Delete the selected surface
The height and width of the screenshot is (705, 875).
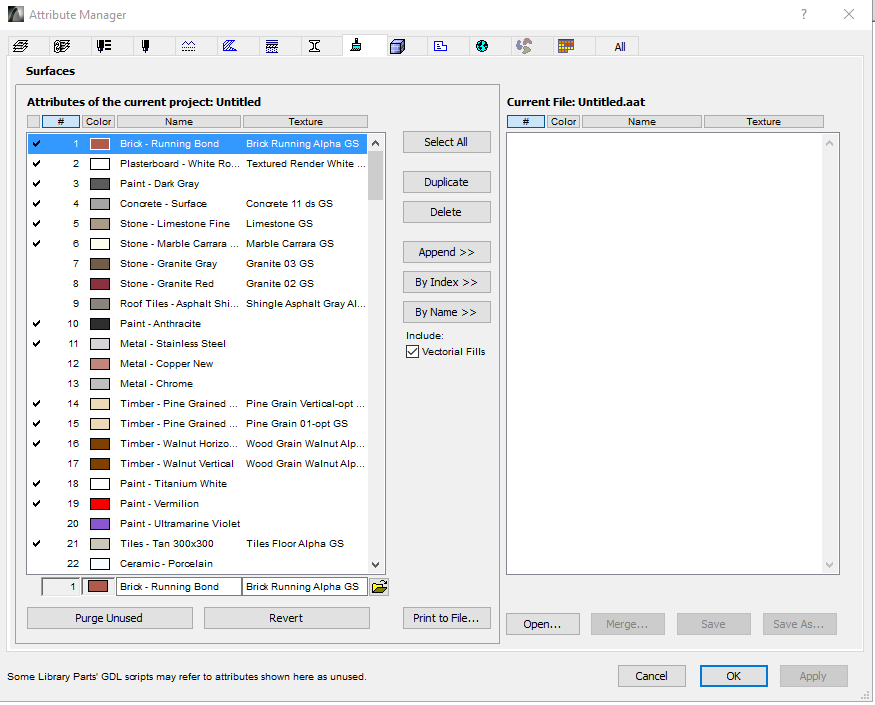point(446,212)
